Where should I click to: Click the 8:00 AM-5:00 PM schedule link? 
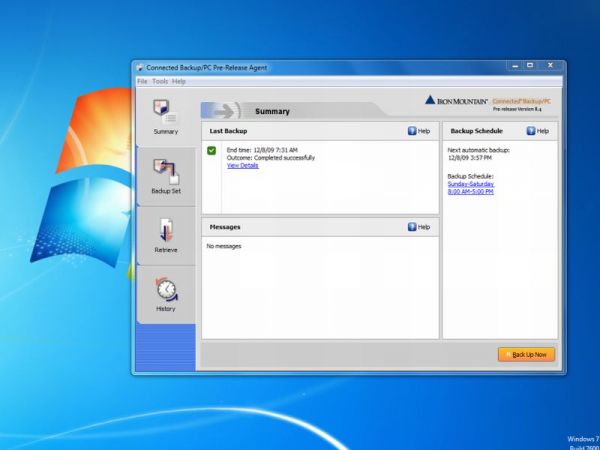pos(470,191)
